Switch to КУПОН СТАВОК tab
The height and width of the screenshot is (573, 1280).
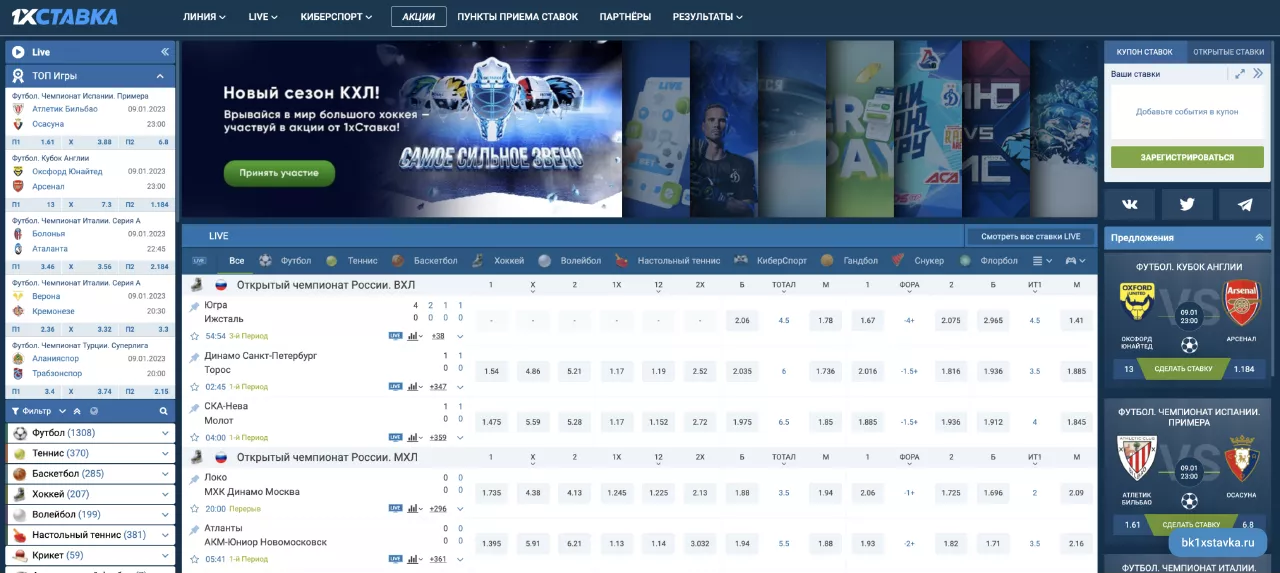click(1145, 52)
